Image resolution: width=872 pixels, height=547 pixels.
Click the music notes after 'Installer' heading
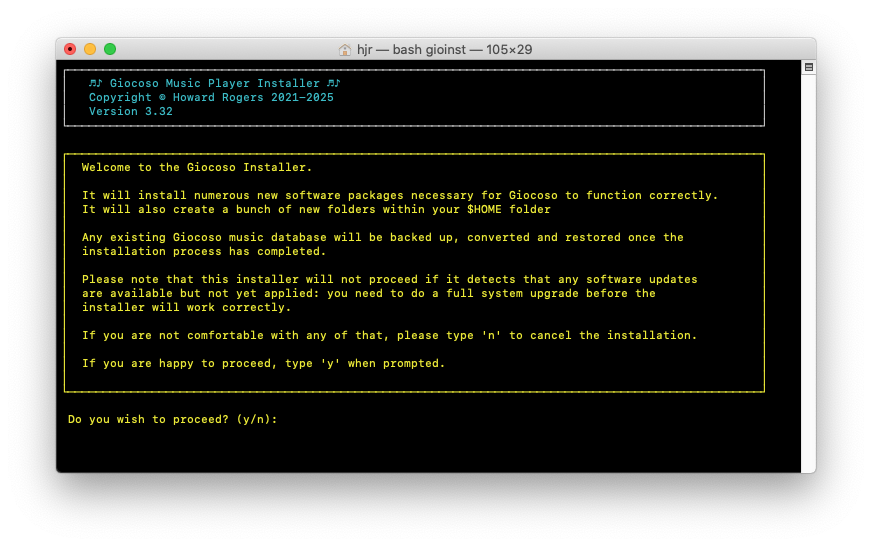[x=334, y=83]
